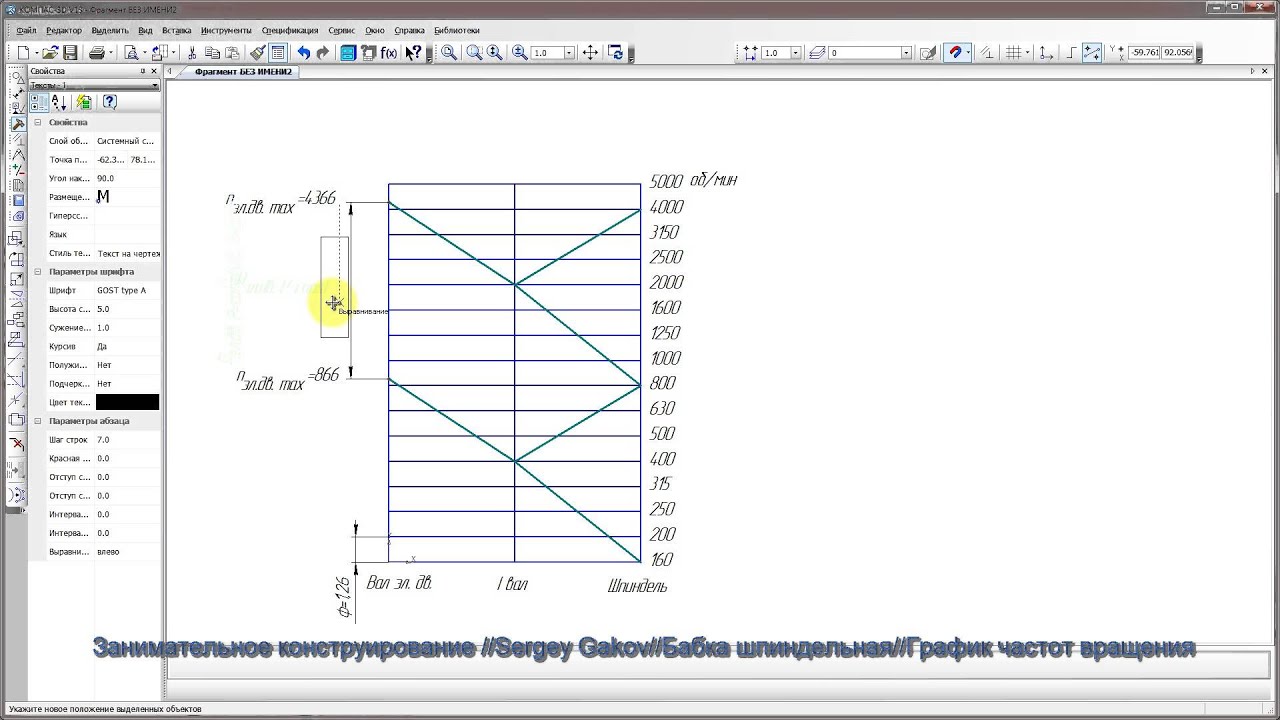Open a file with the folder icon
The image size is (1280, 720).
coord(50,52)
